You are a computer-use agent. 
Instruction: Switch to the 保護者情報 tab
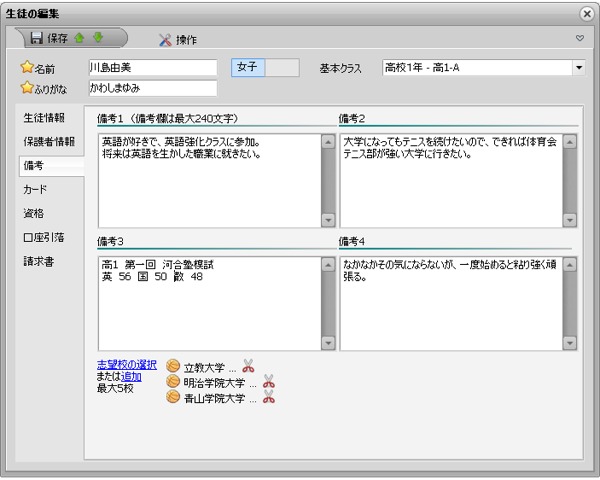click(50, 142)
